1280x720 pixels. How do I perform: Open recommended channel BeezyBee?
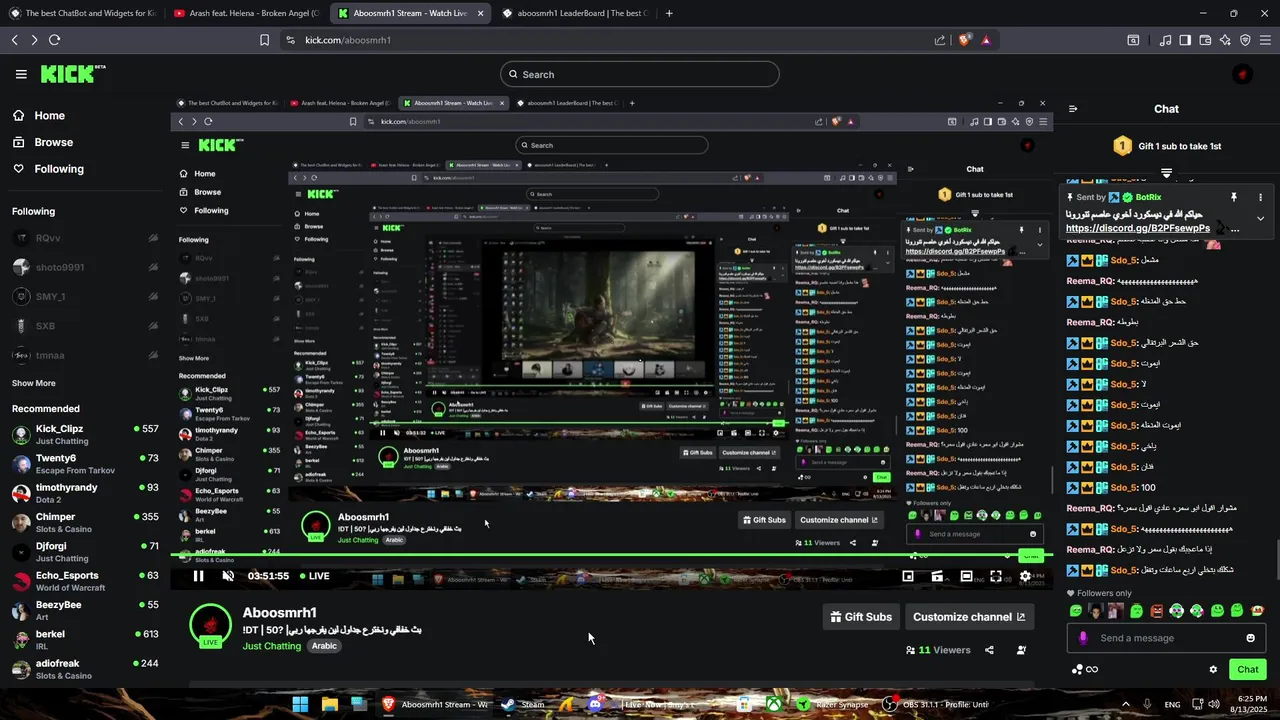click(x=84, y=610)
